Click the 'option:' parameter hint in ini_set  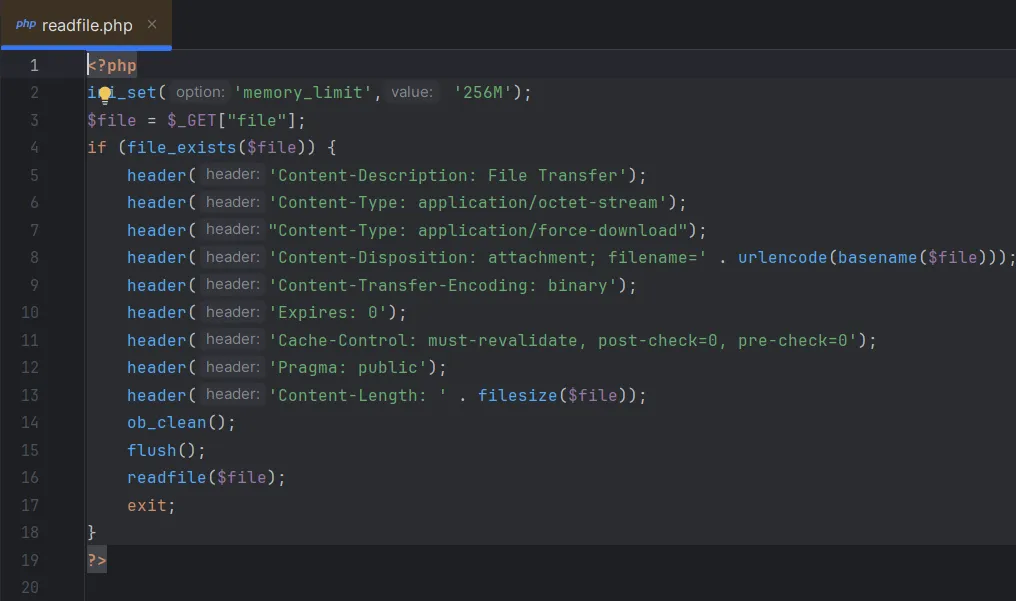tap(200, 92)
